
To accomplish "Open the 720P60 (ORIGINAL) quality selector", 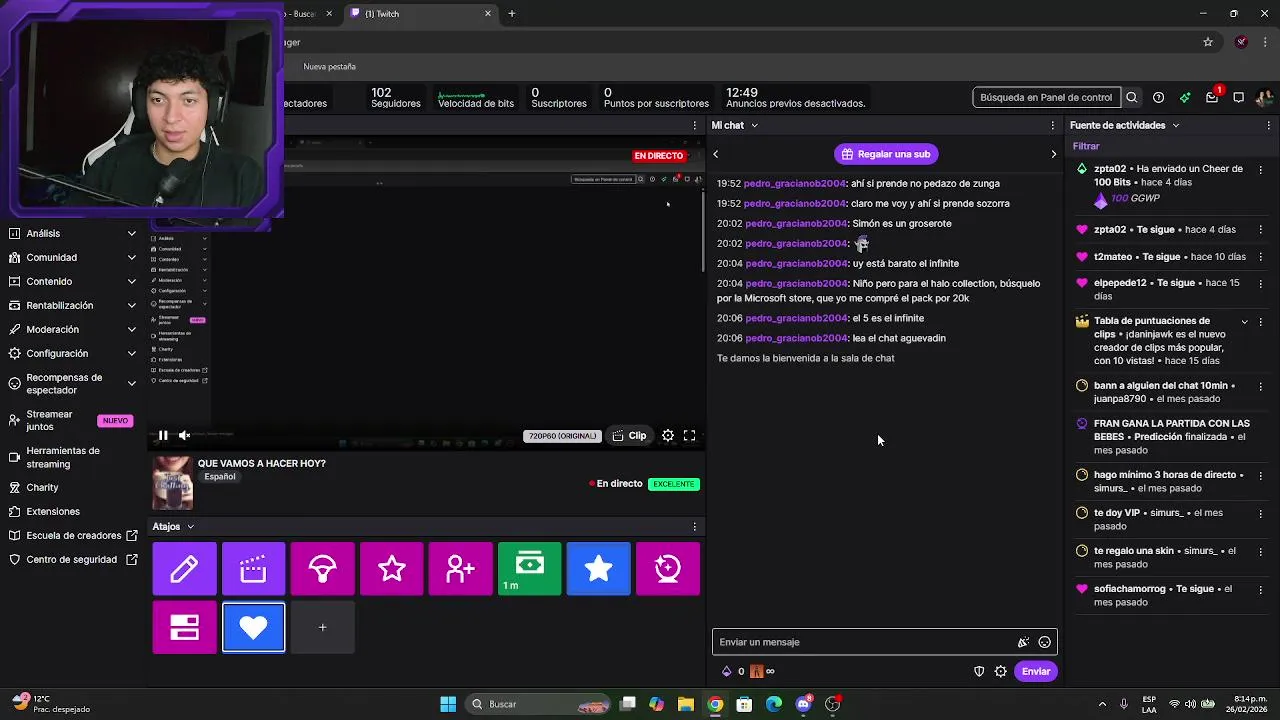I will (x=562, y=436).
